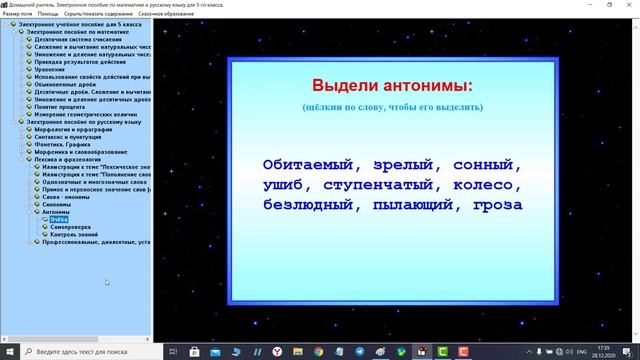640x360 pixels.
Task: Click the icon beside 'Использование свойств действий'
Action: coord(29,77)
